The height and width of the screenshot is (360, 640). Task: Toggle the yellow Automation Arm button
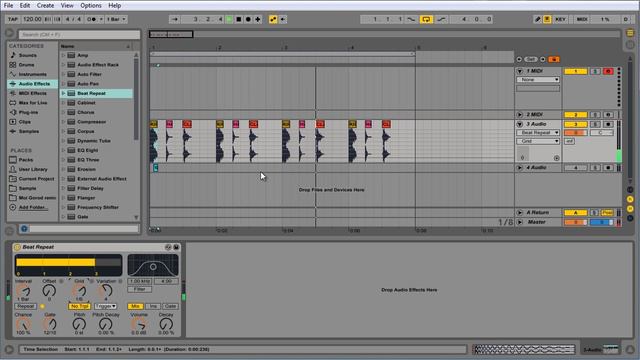click(273, 19)
